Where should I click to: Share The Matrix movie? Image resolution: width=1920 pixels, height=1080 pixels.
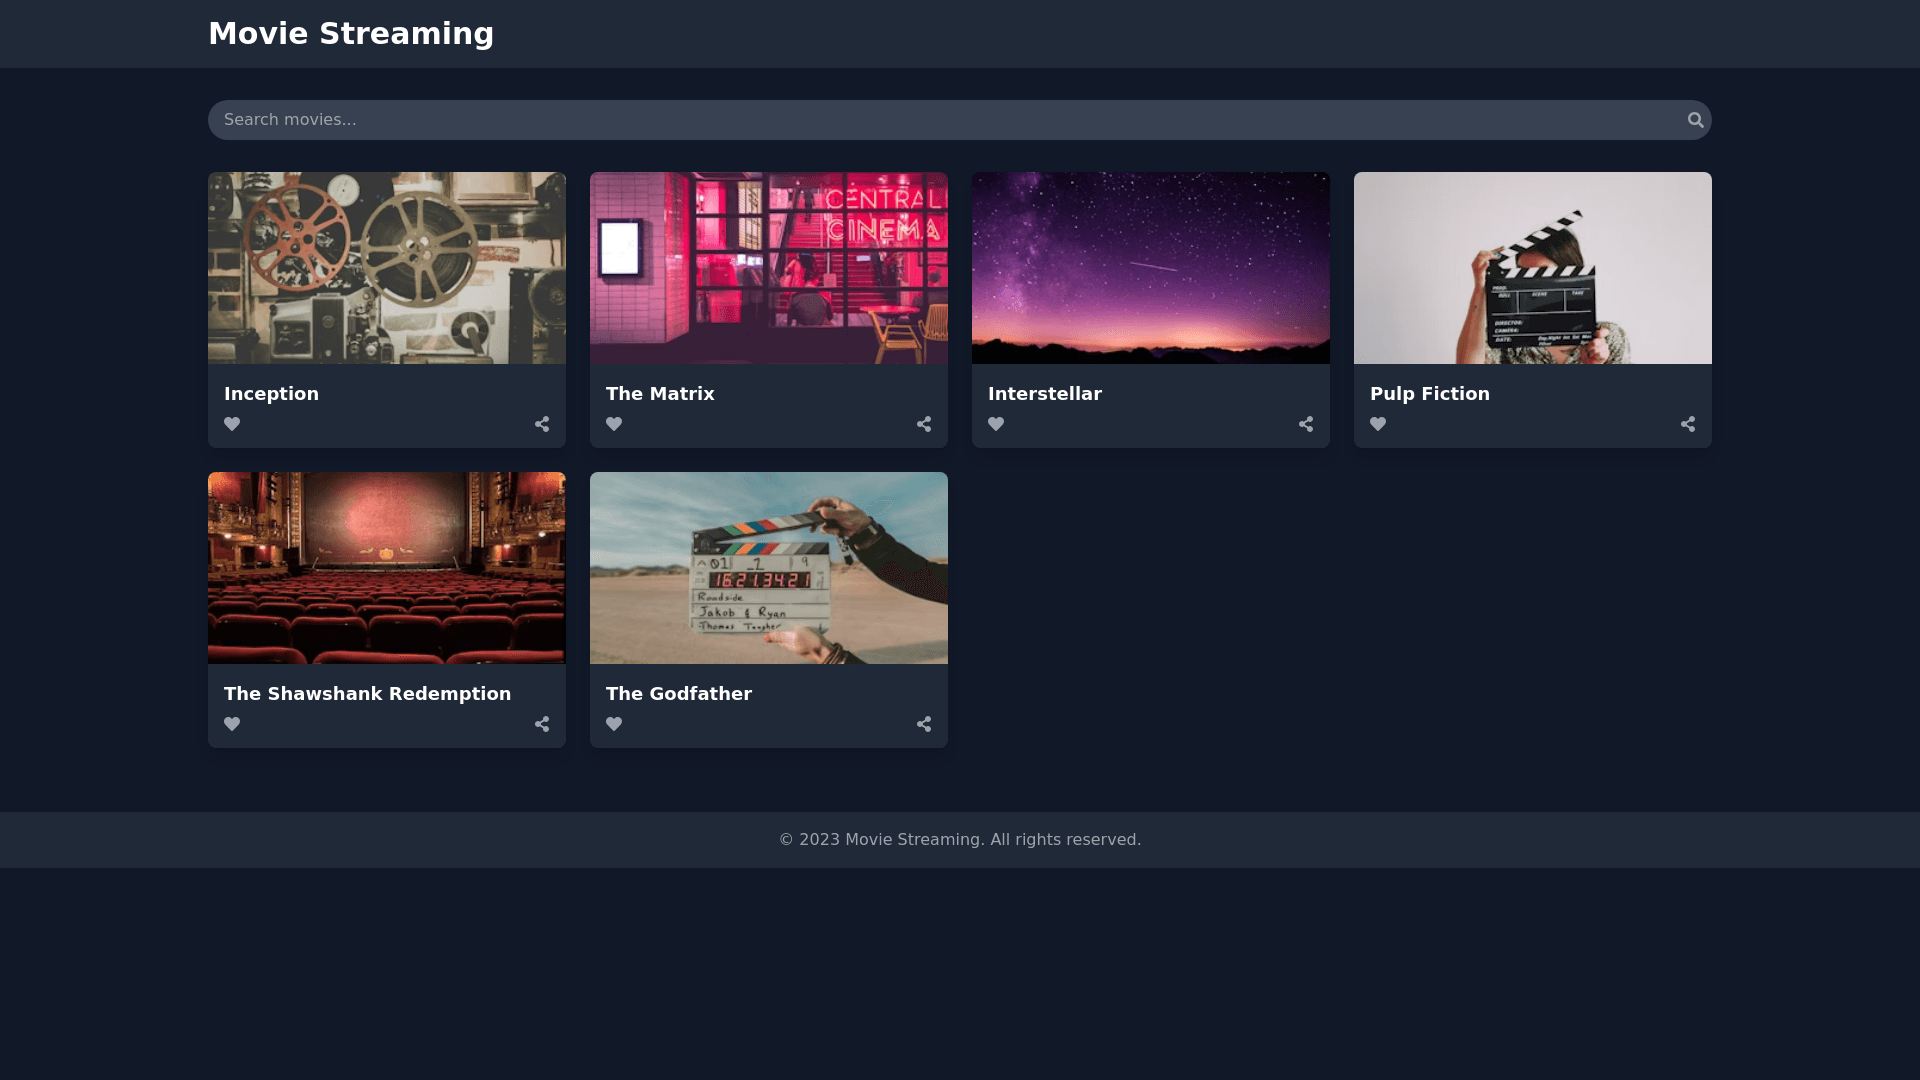924,424
